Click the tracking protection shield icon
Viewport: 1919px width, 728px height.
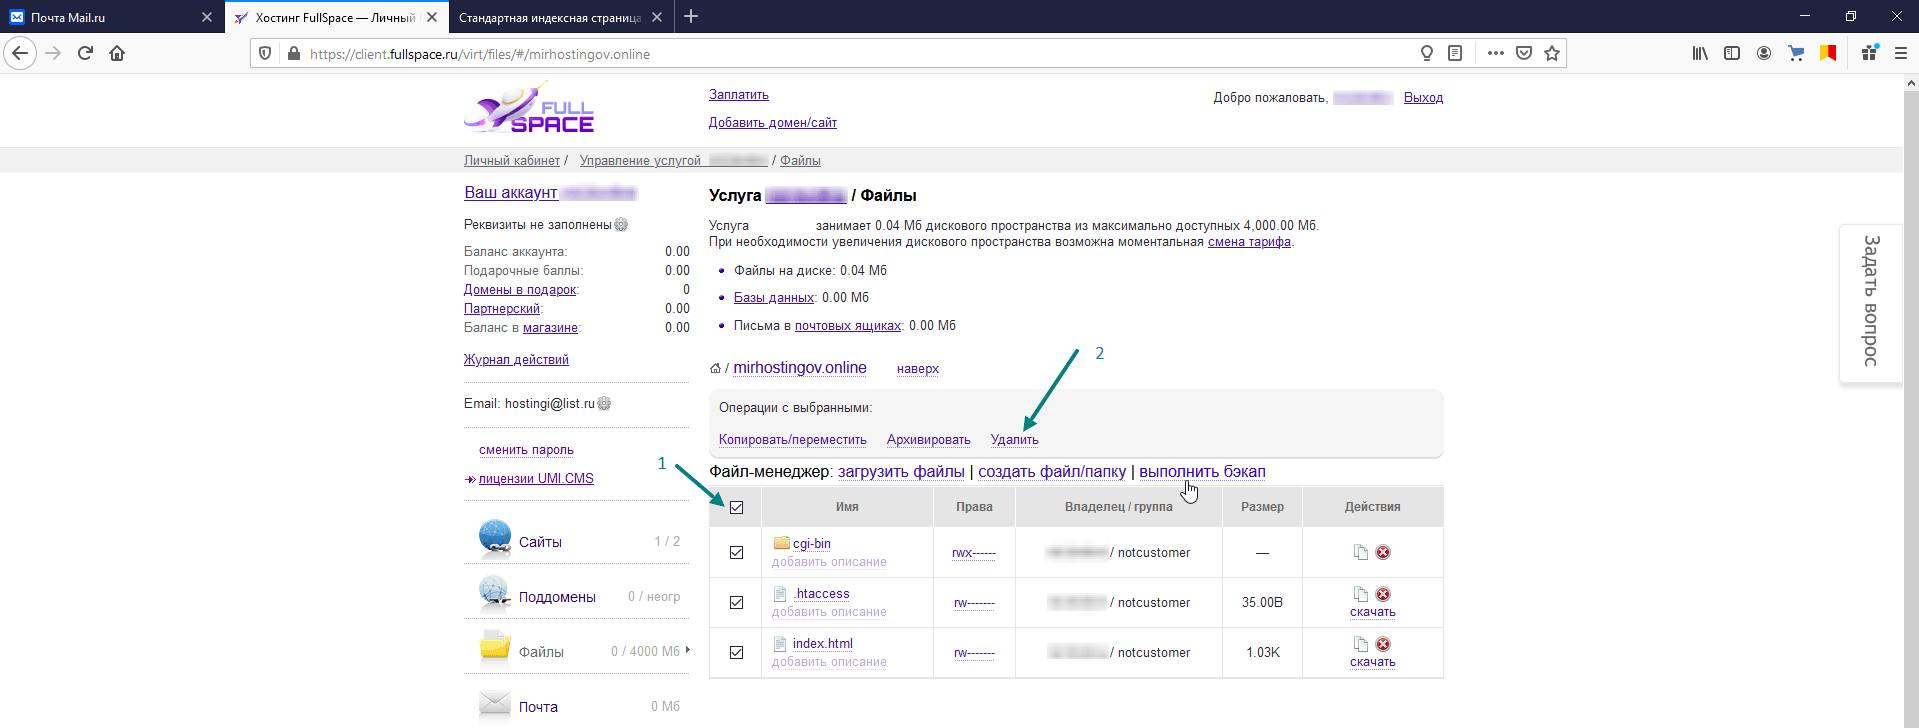point(265,54)
